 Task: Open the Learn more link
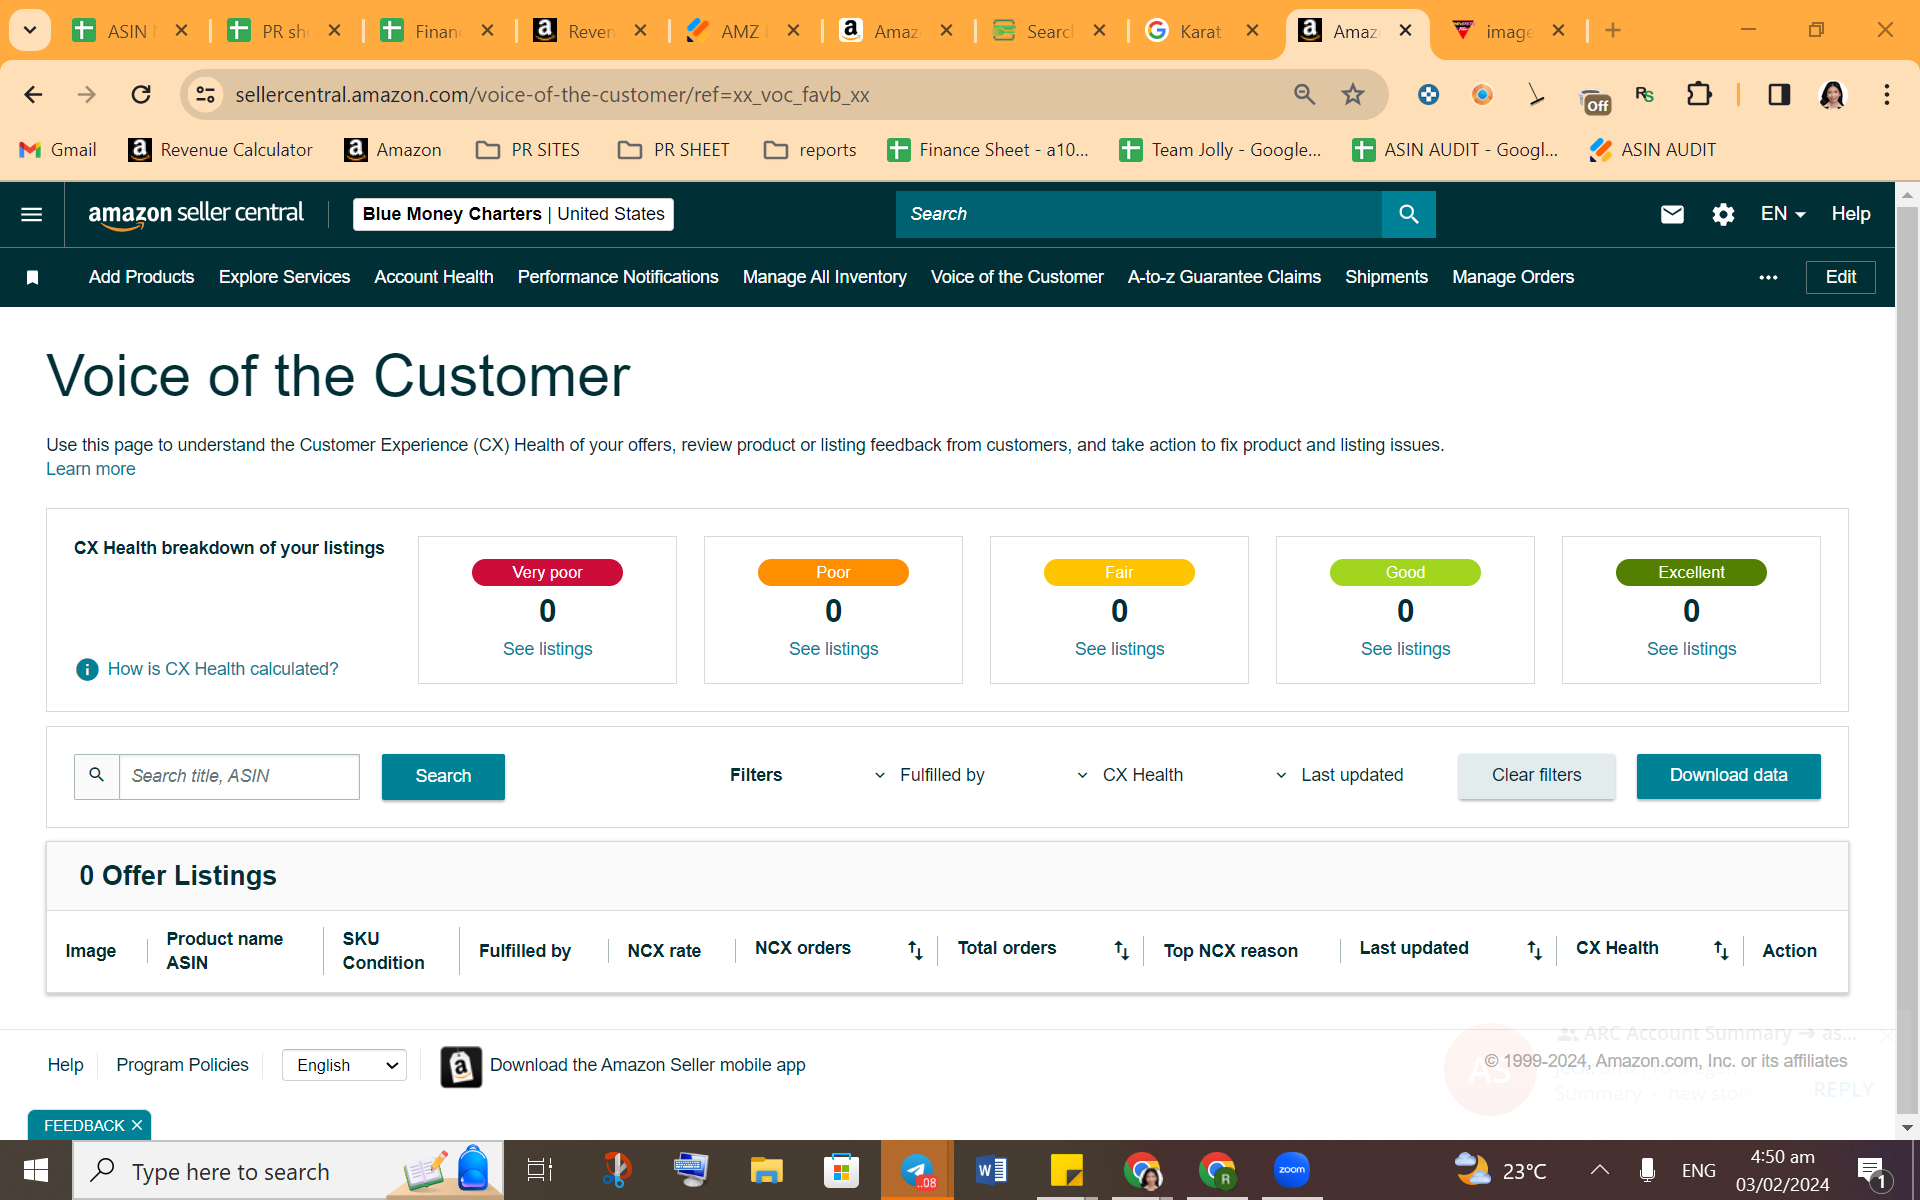90,469
